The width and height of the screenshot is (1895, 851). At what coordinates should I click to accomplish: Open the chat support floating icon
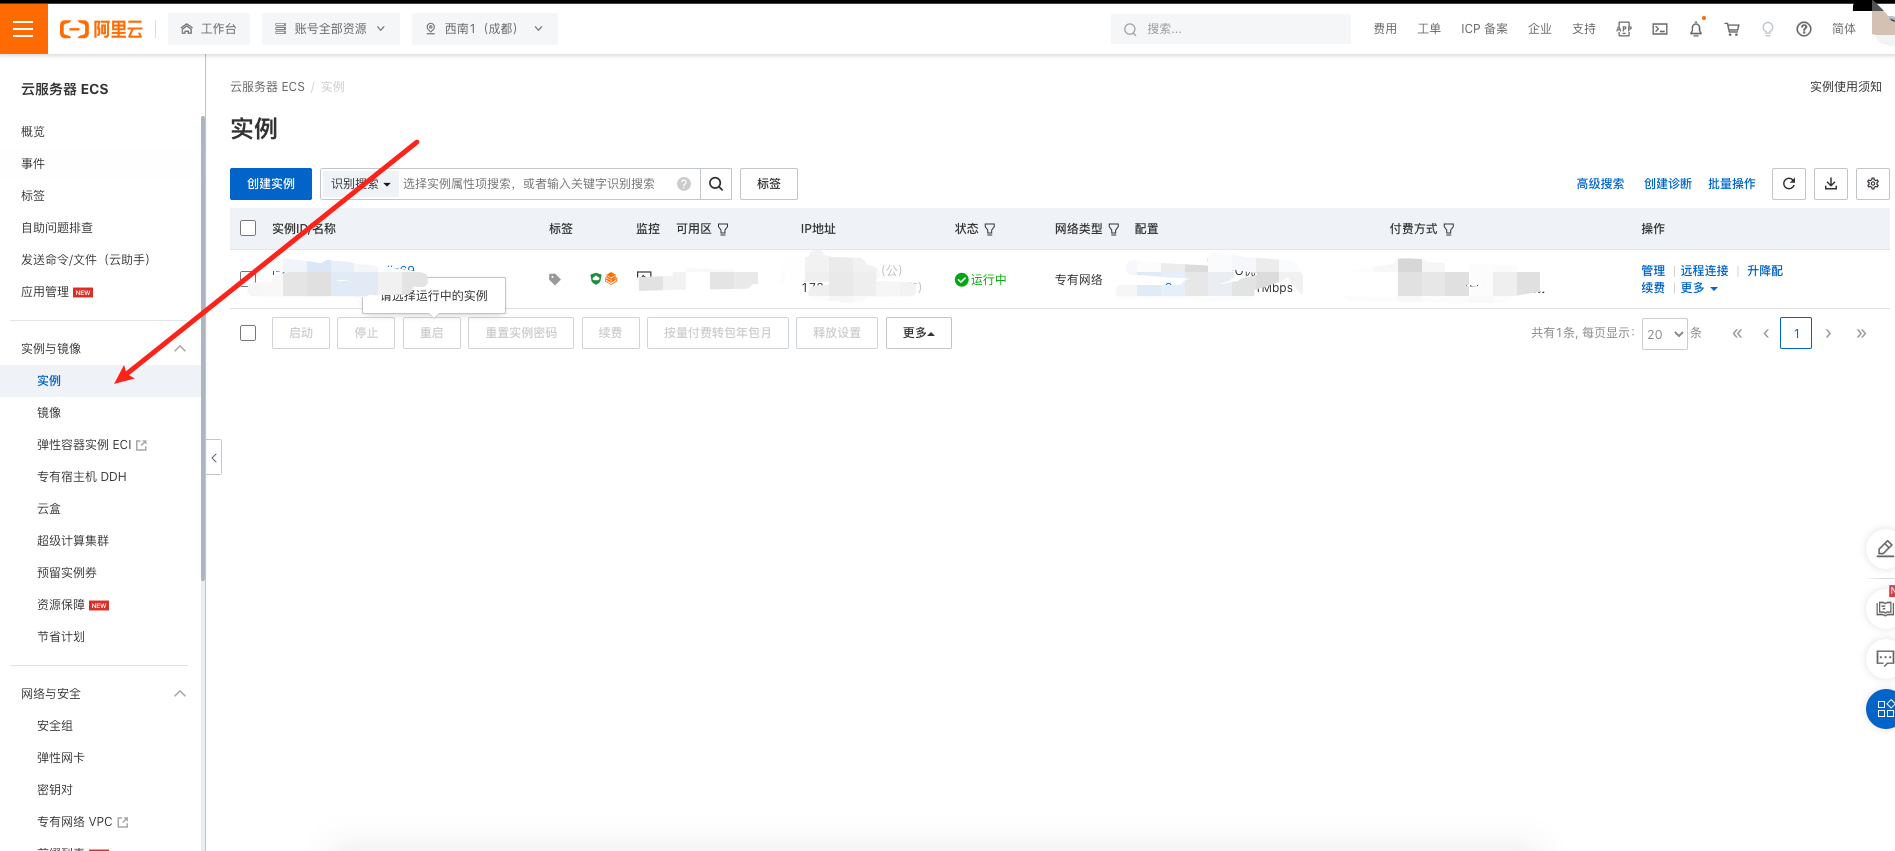1884,659
